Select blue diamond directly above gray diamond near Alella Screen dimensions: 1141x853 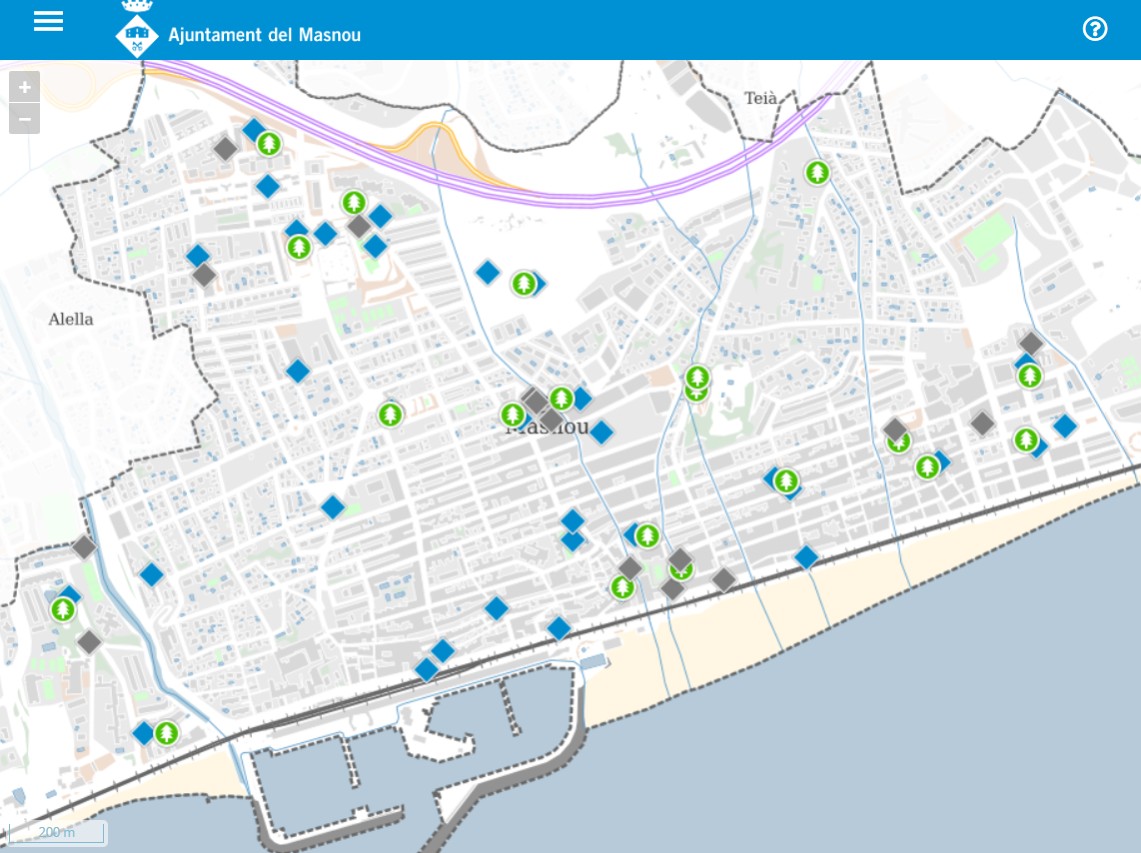[x=198, y=255]
